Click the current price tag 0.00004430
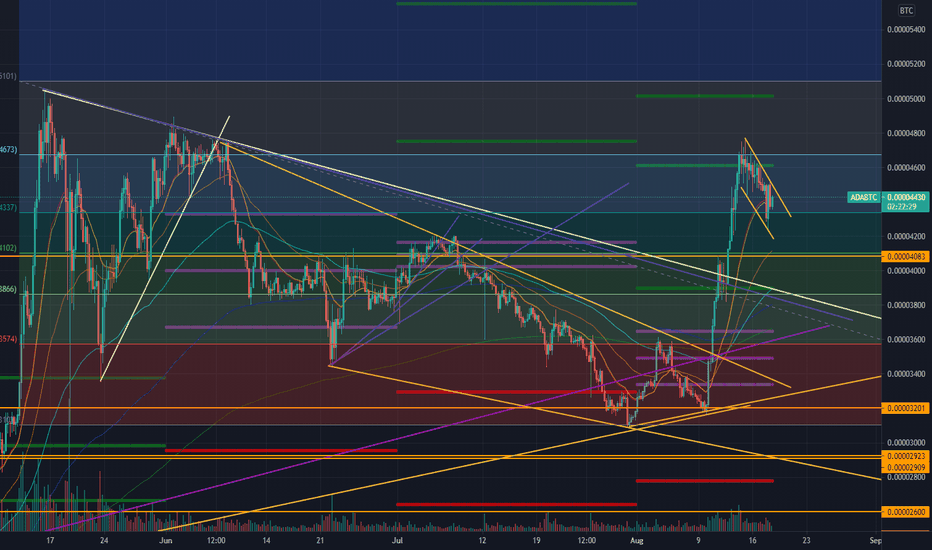Screen dimensions: 932x550 (x=906, y=197)
